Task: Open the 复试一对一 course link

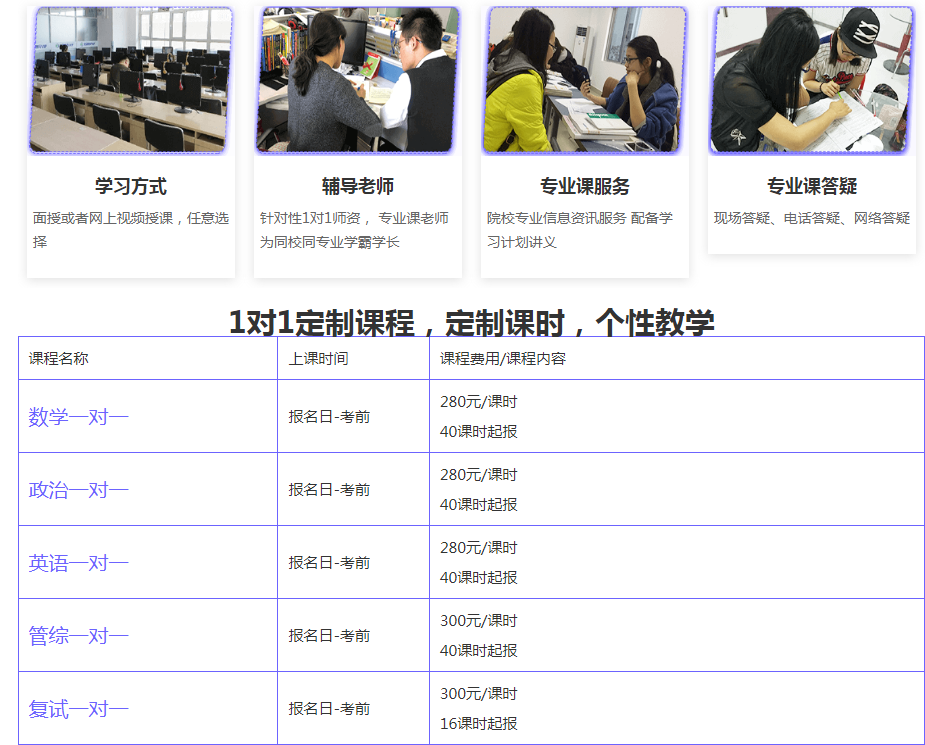Action: (79, 709)
